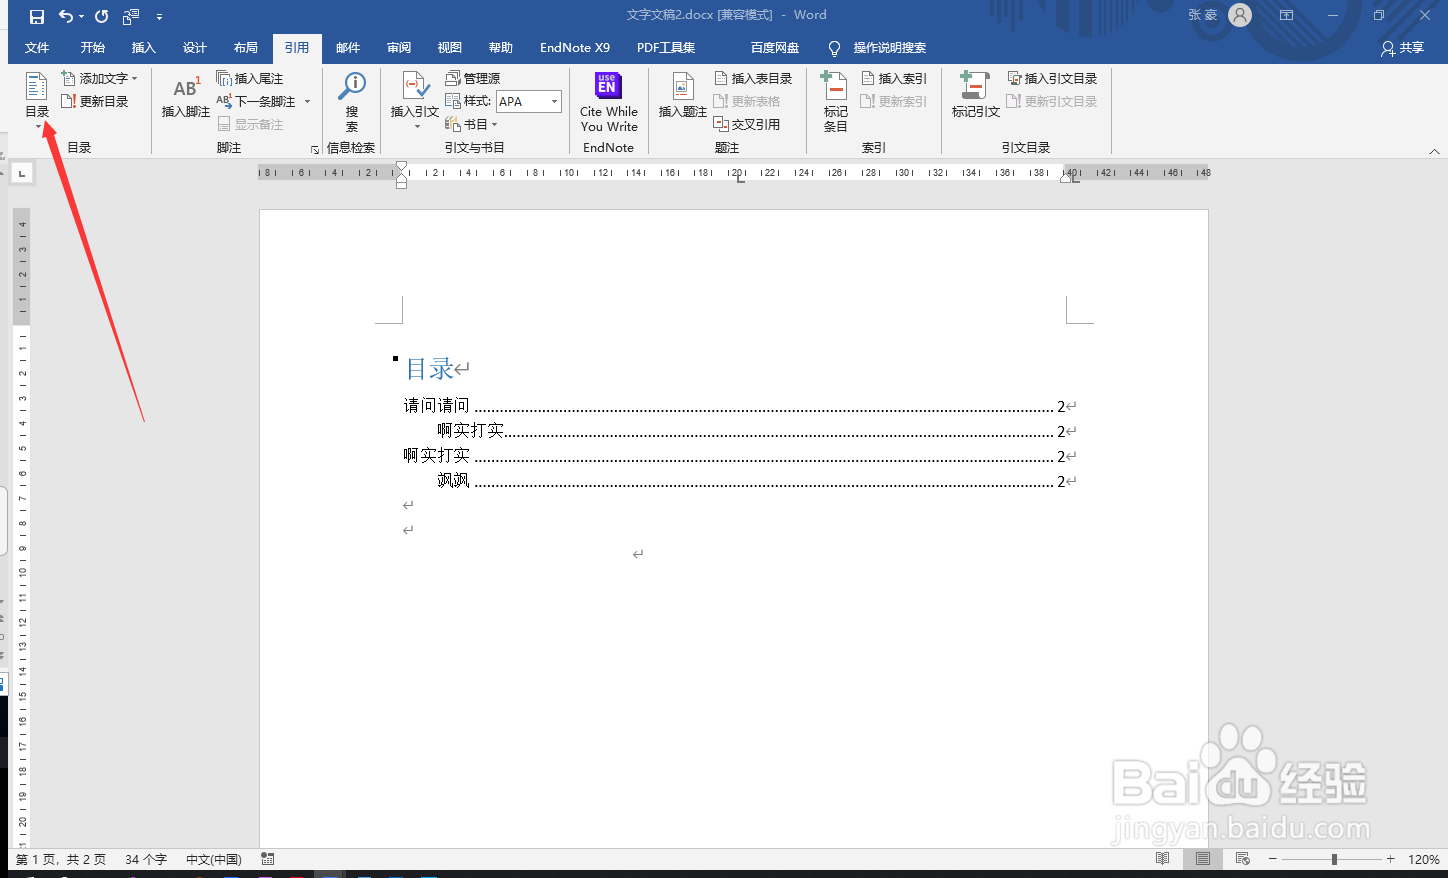Click 插入表目录 table of figures
1448x878 pixels.
coord(753,78)
